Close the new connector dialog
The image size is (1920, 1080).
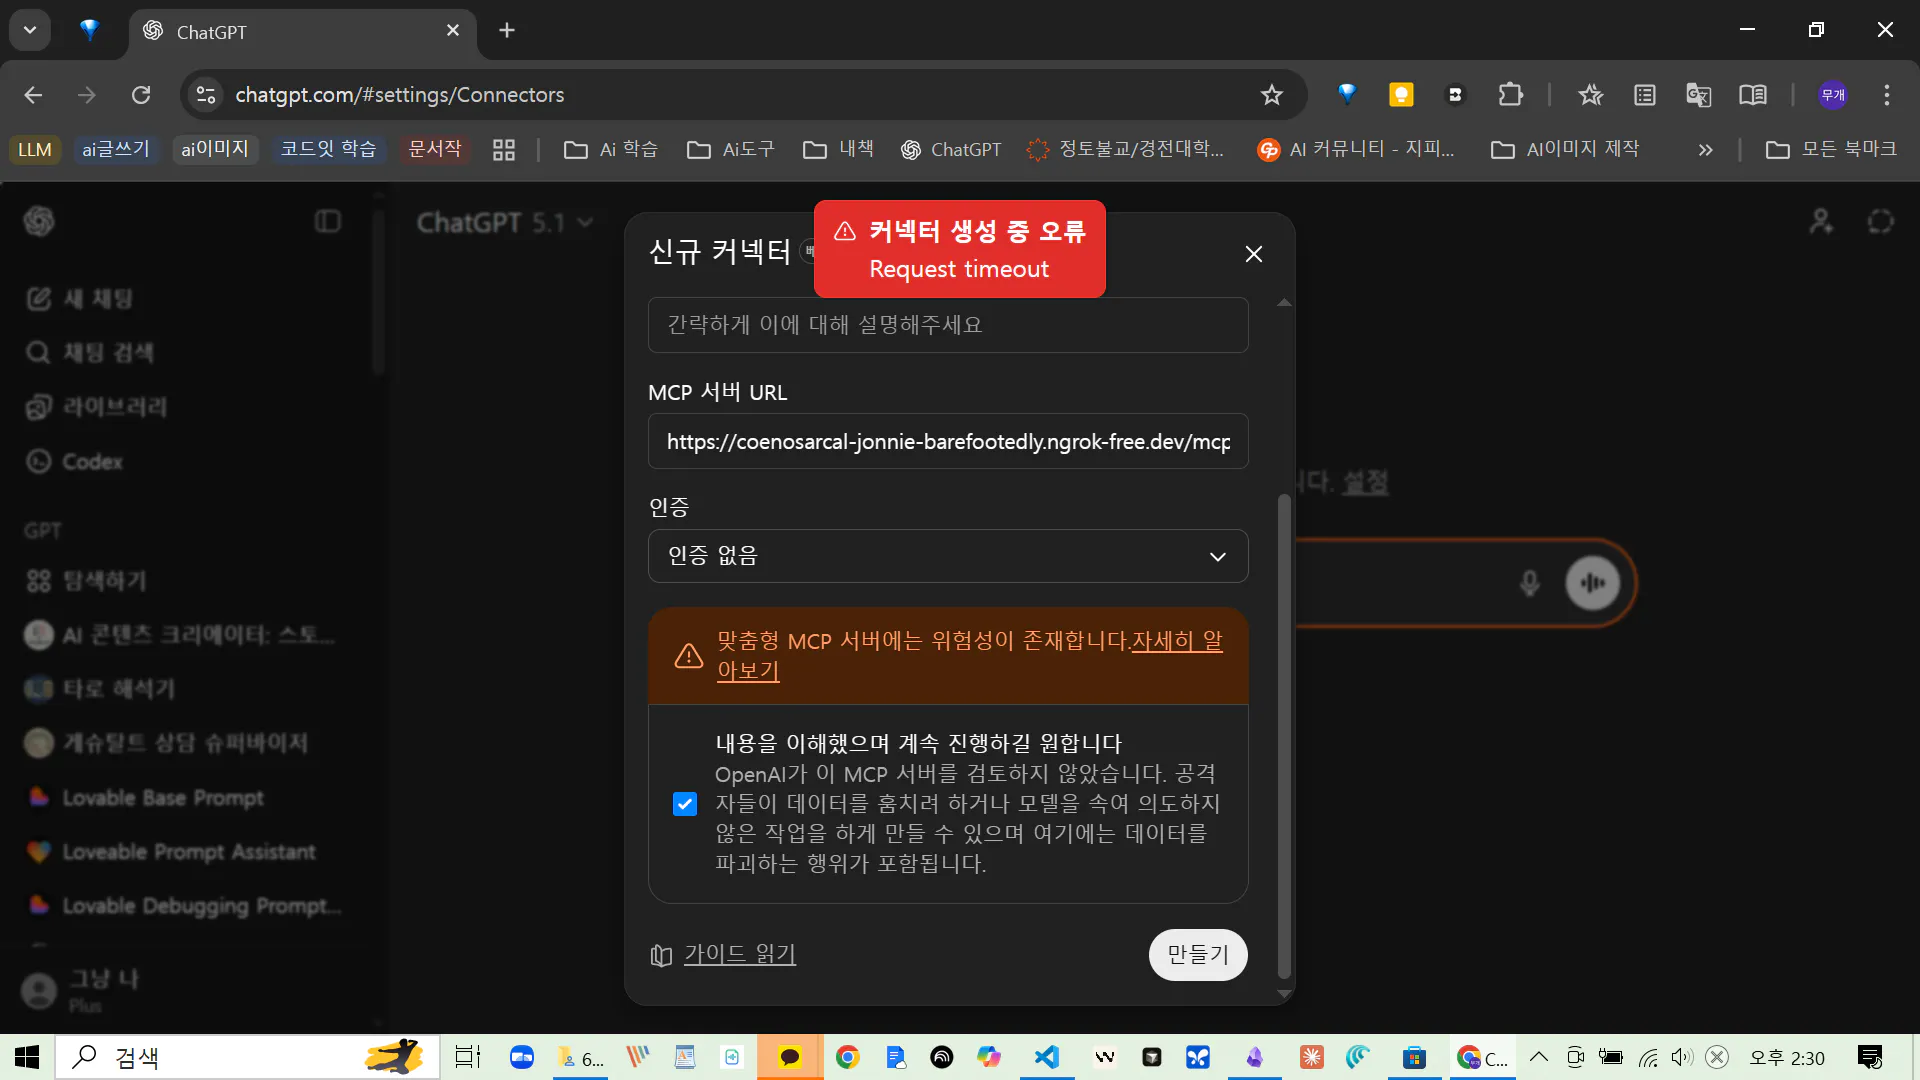(1253, 254)
